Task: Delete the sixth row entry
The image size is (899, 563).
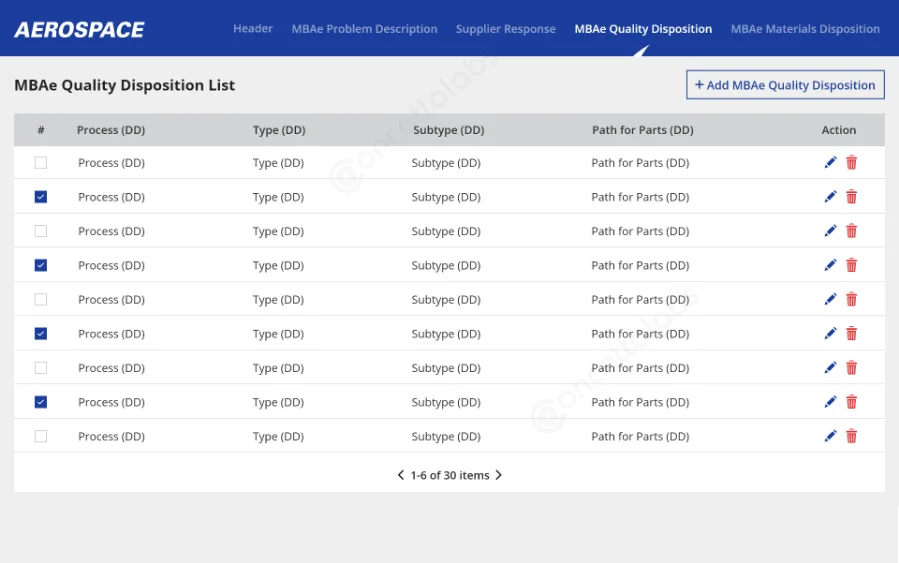Action: (851, 334)
